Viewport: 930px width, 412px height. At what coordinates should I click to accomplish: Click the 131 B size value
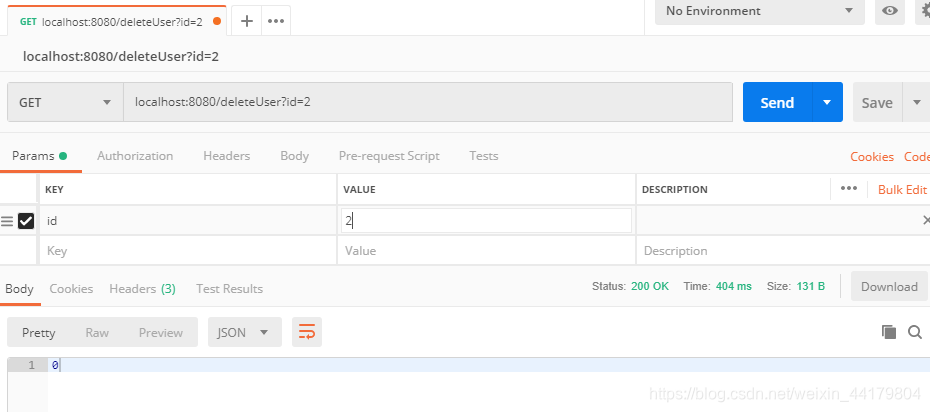point(811,286)
